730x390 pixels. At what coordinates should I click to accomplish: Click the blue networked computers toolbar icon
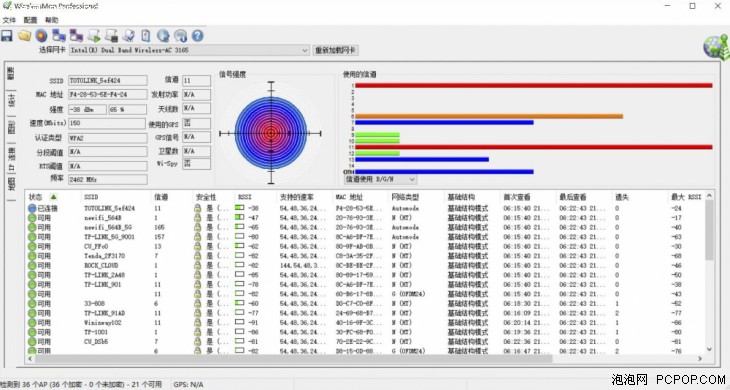point(59,35)
